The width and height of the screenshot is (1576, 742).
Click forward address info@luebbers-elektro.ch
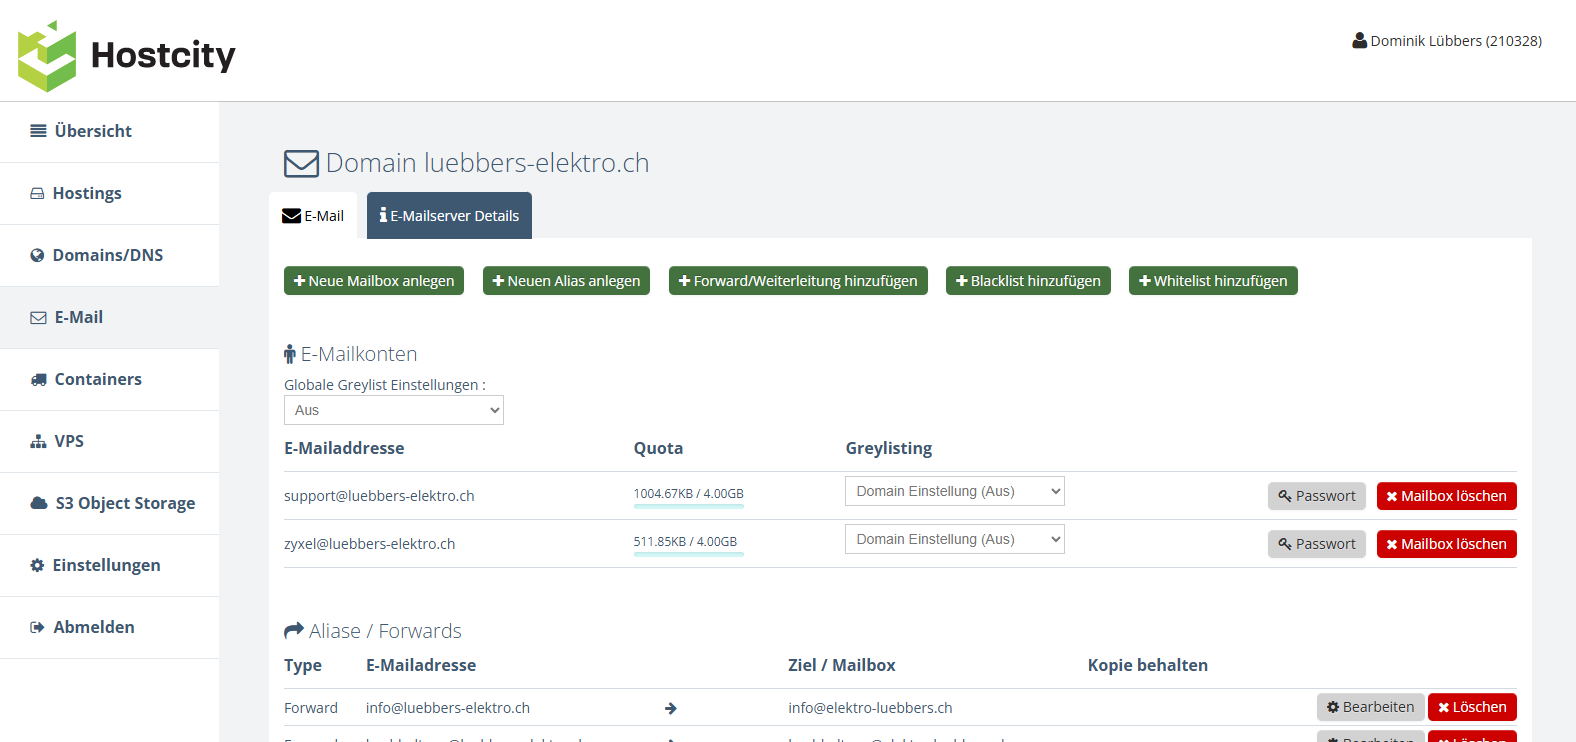[448, 708]
